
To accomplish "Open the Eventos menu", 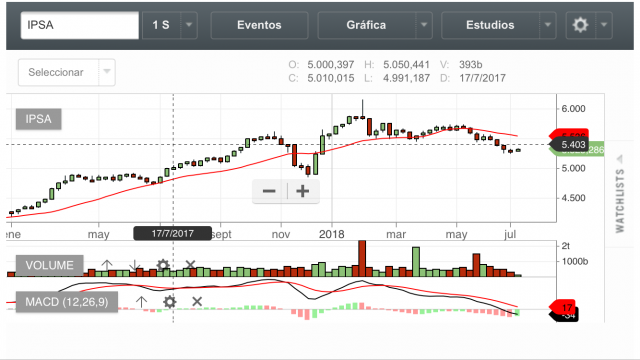I will click(x=259, y=25).
